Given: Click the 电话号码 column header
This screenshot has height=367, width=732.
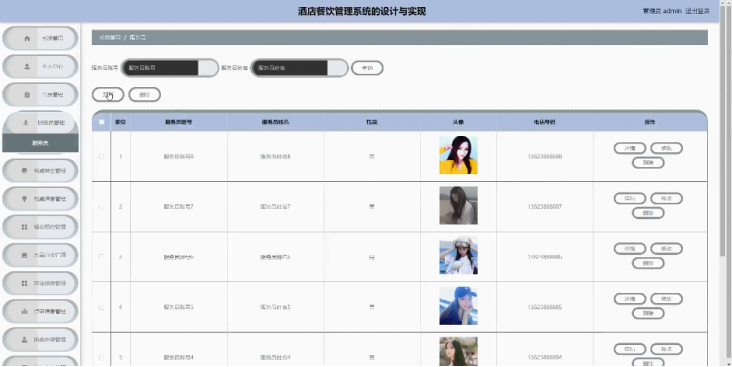Looking at the screenshot, I should pos(545,122).
